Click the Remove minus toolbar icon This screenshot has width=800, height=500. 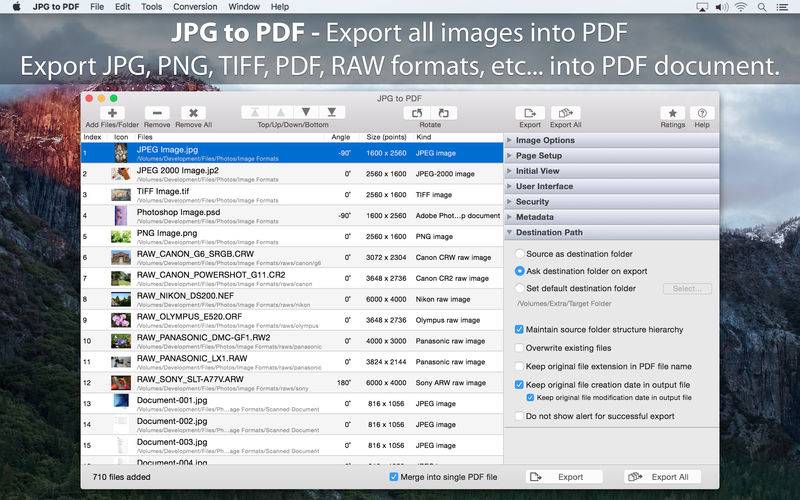pos(157,113)
